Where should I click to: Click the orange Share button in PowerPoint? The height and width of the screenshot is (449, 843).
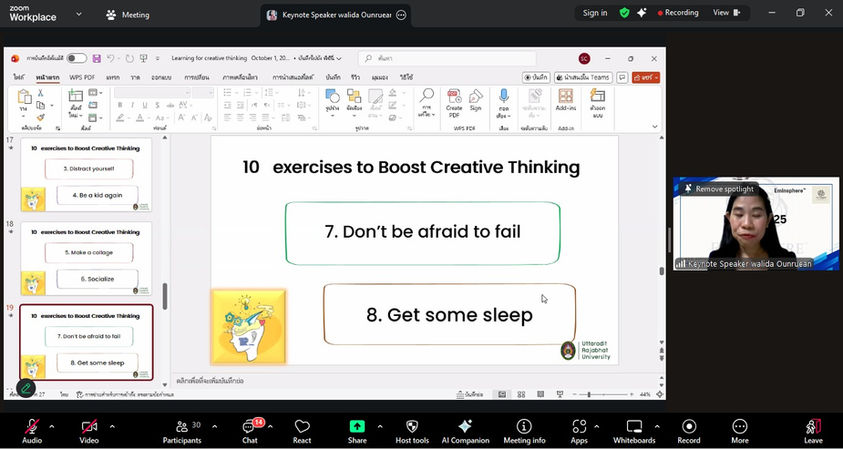click(646, 77)
